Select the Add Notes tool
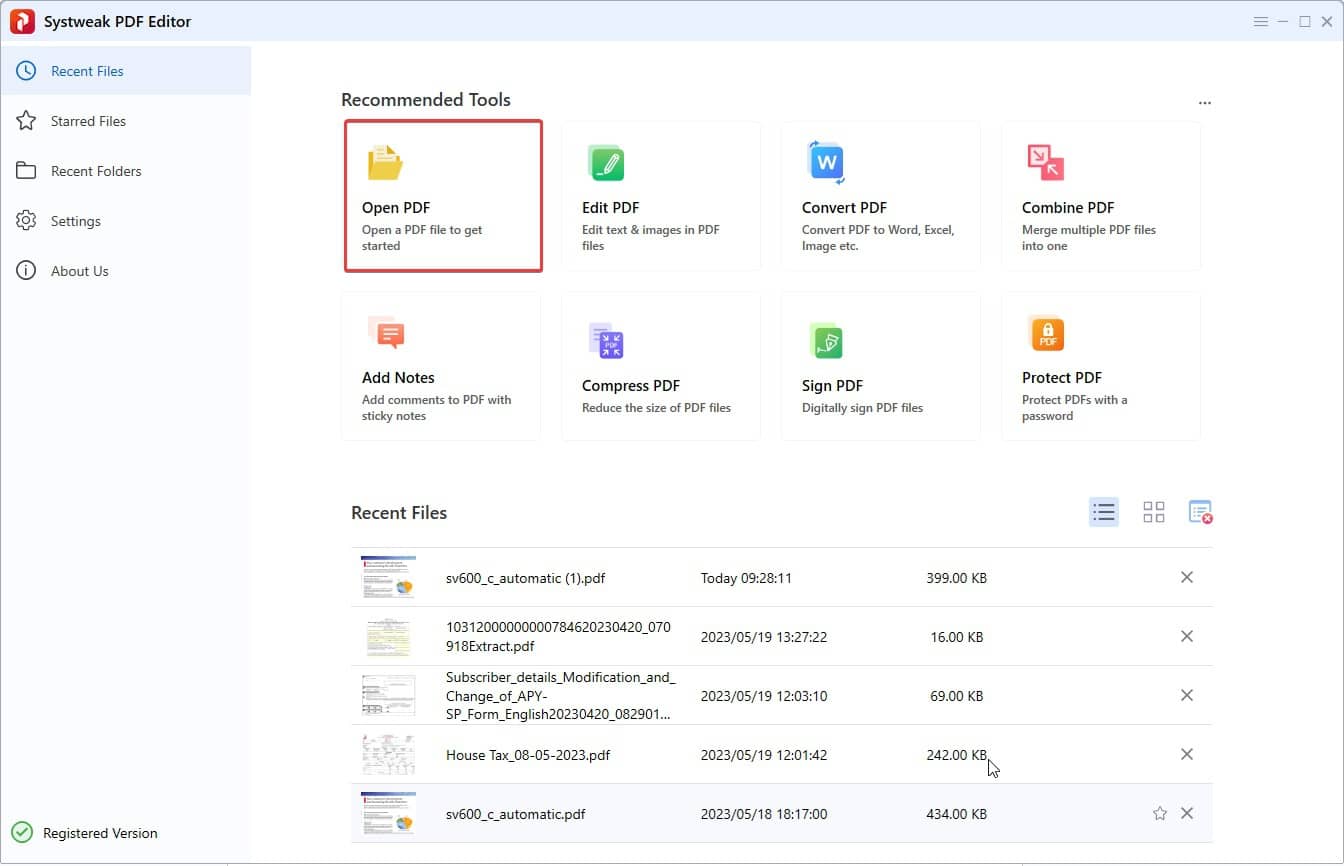The image size is (1344, 866). pos(443,365)
